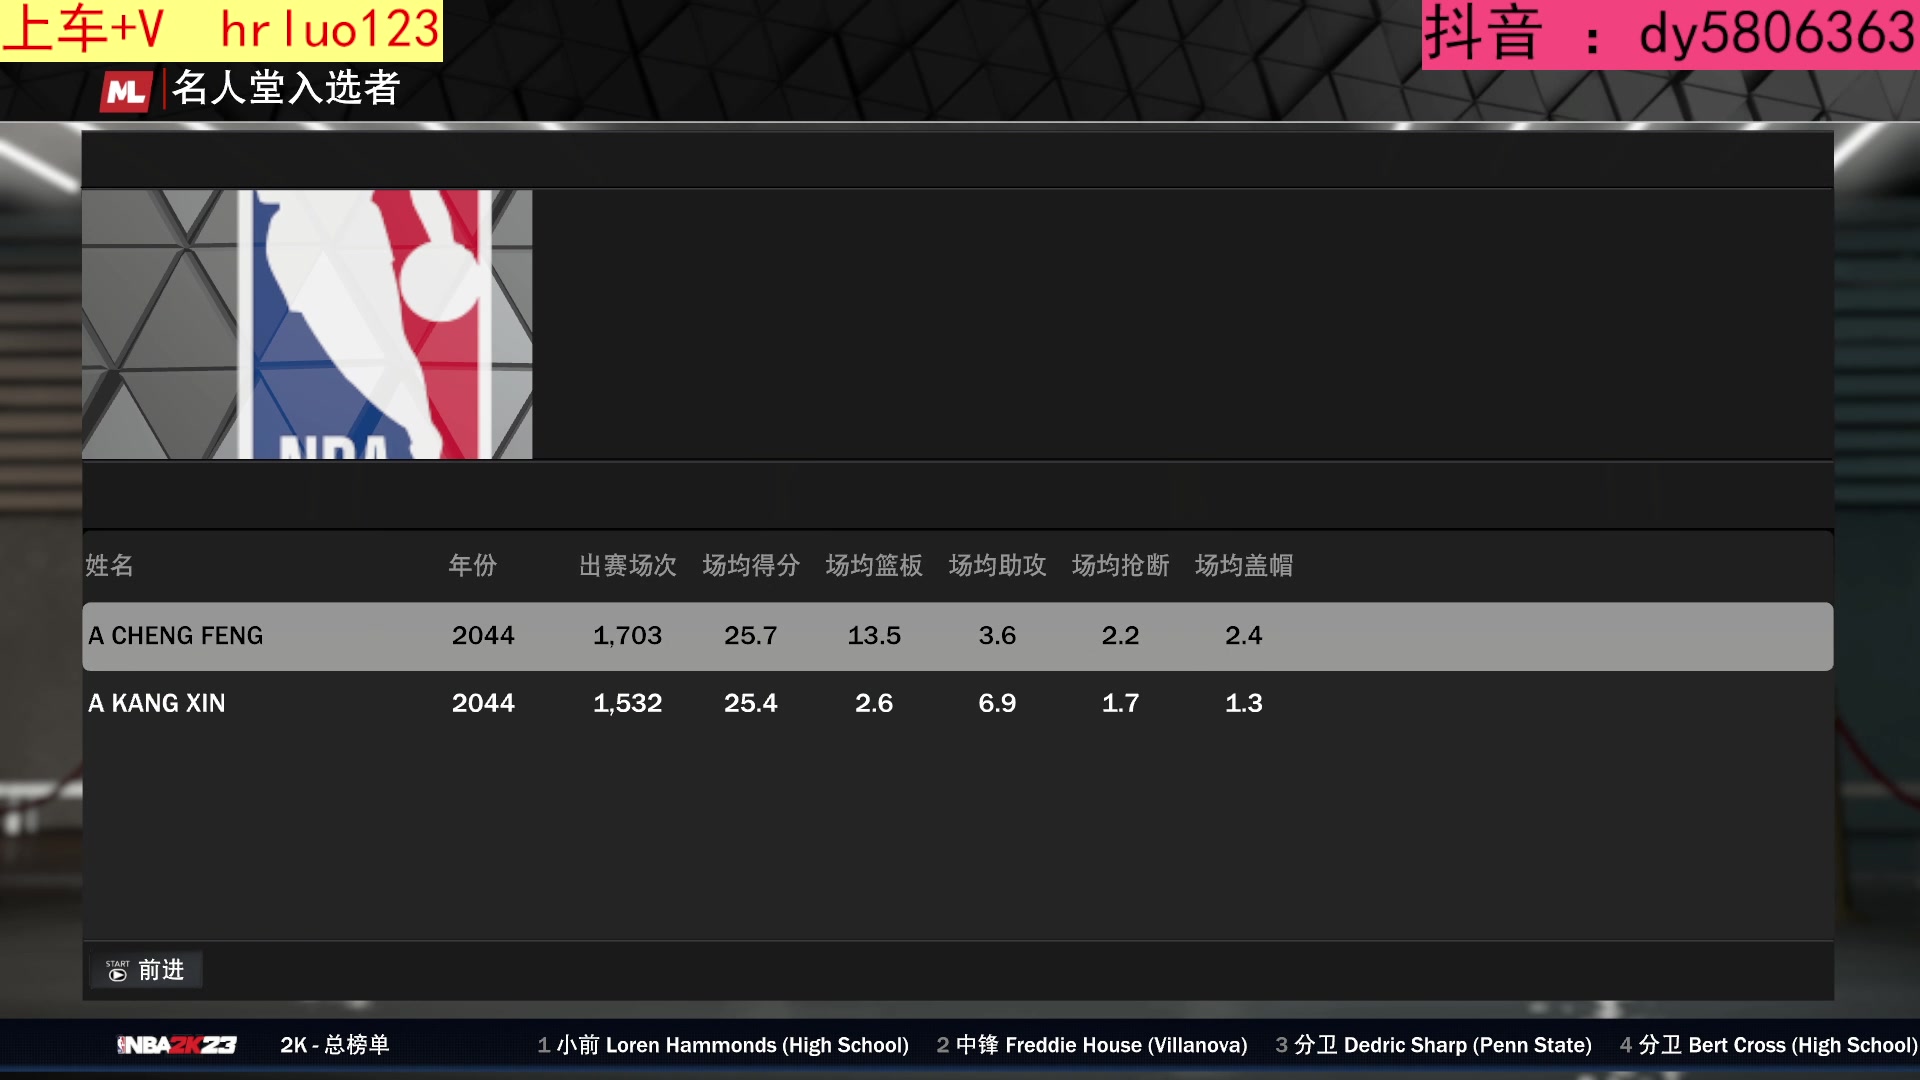Click A CHENG FENG year 2044
This screenshot has height=1080, width=1920.
tap(483, 636)
